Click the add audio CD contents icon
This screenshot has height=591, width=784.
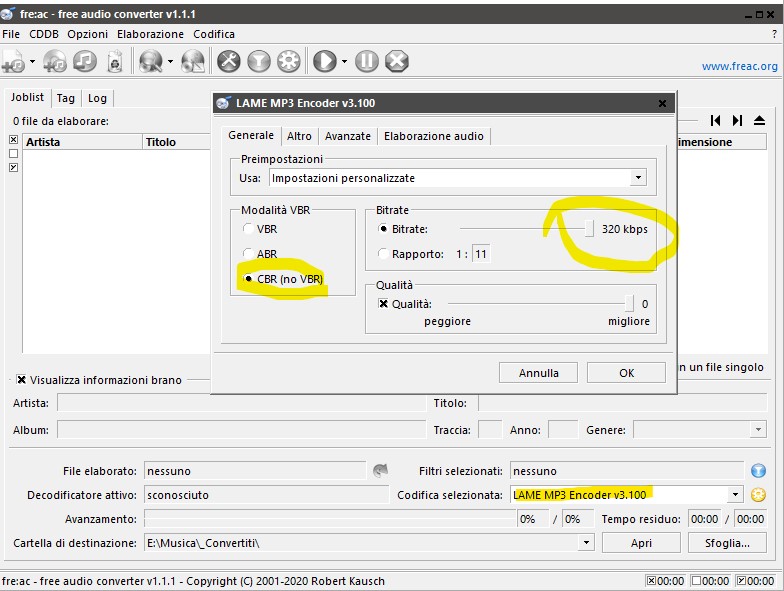pos(54,62)
